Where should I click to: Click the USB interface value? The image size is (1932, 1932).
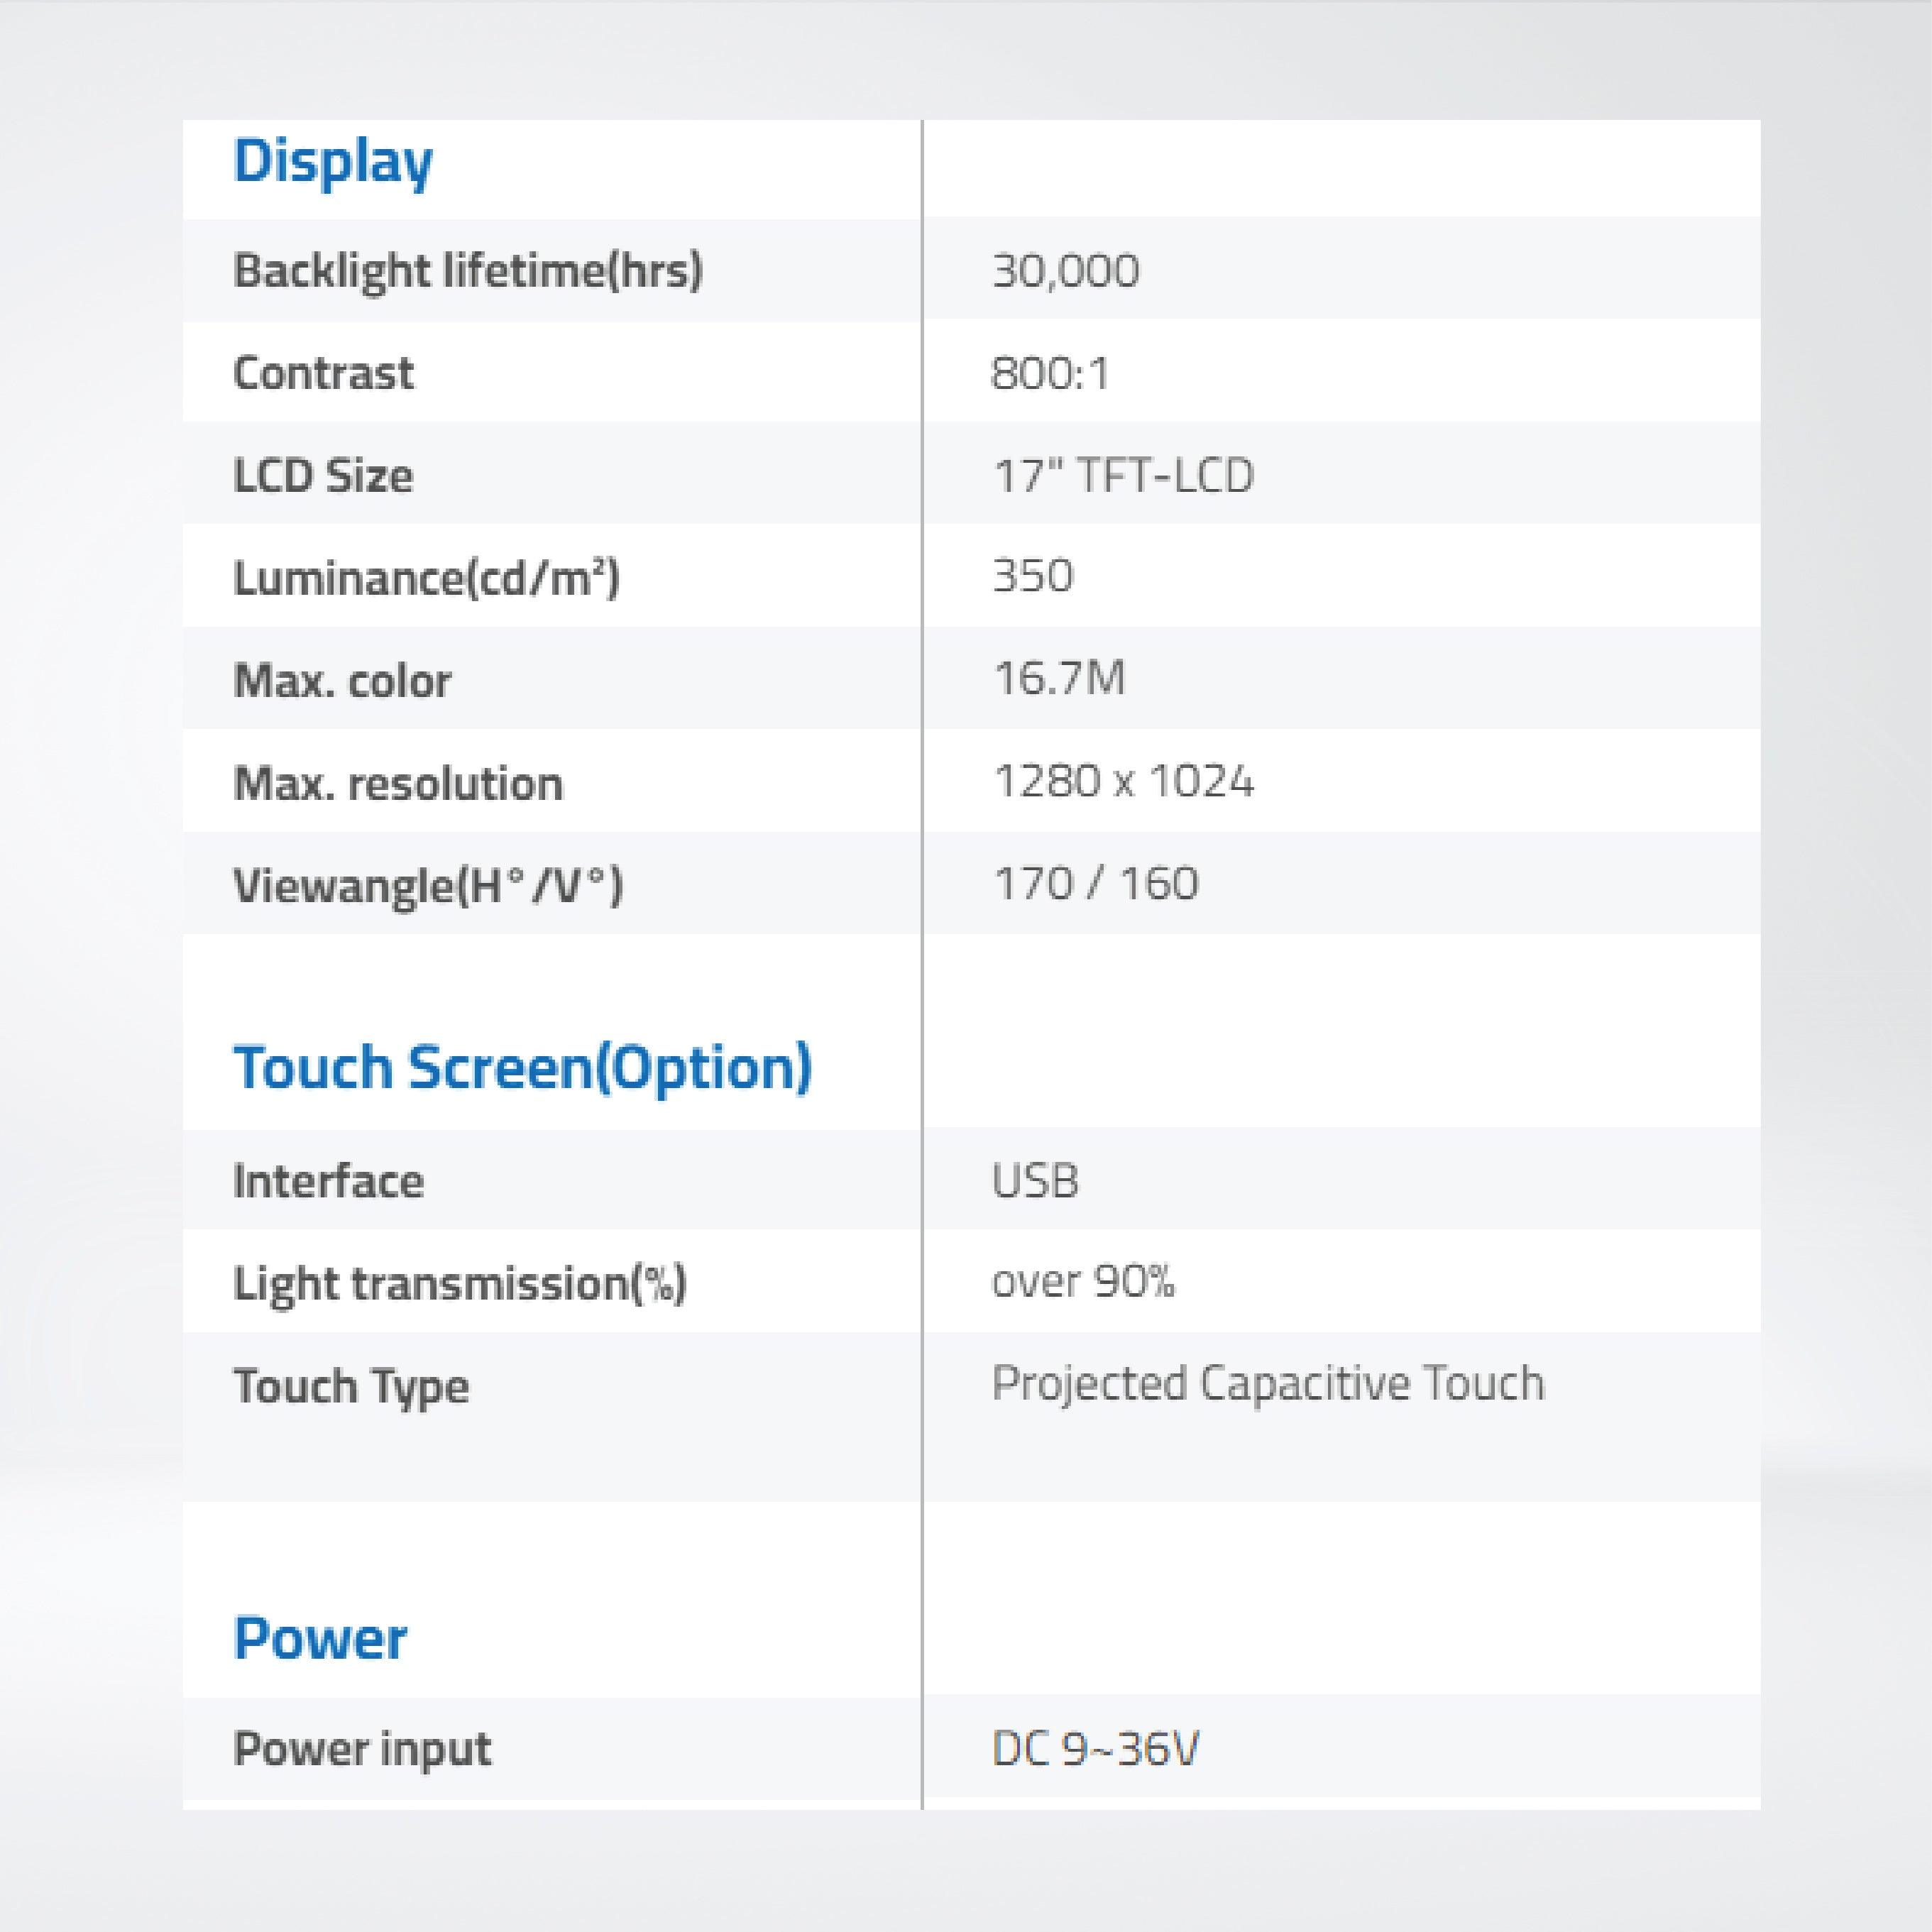pyautogui.click(x=1035, y=1181)
